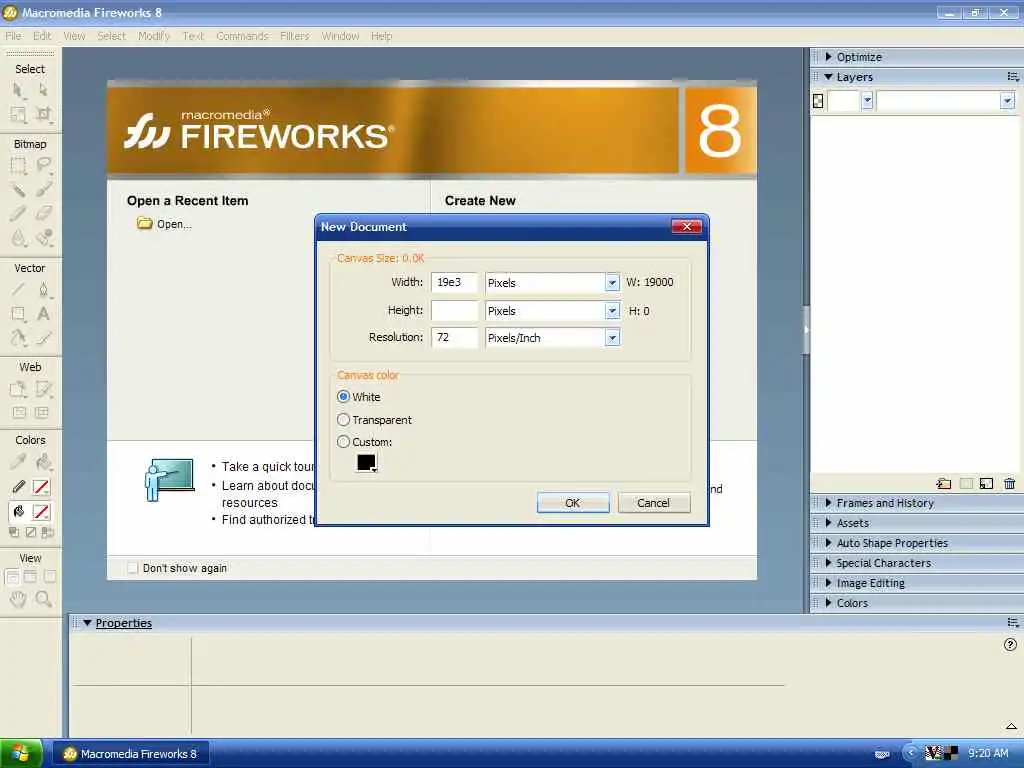Choose the Crop tool
Screen dimensions: 1024x768
pyautogui.click(x=43, y=115)
